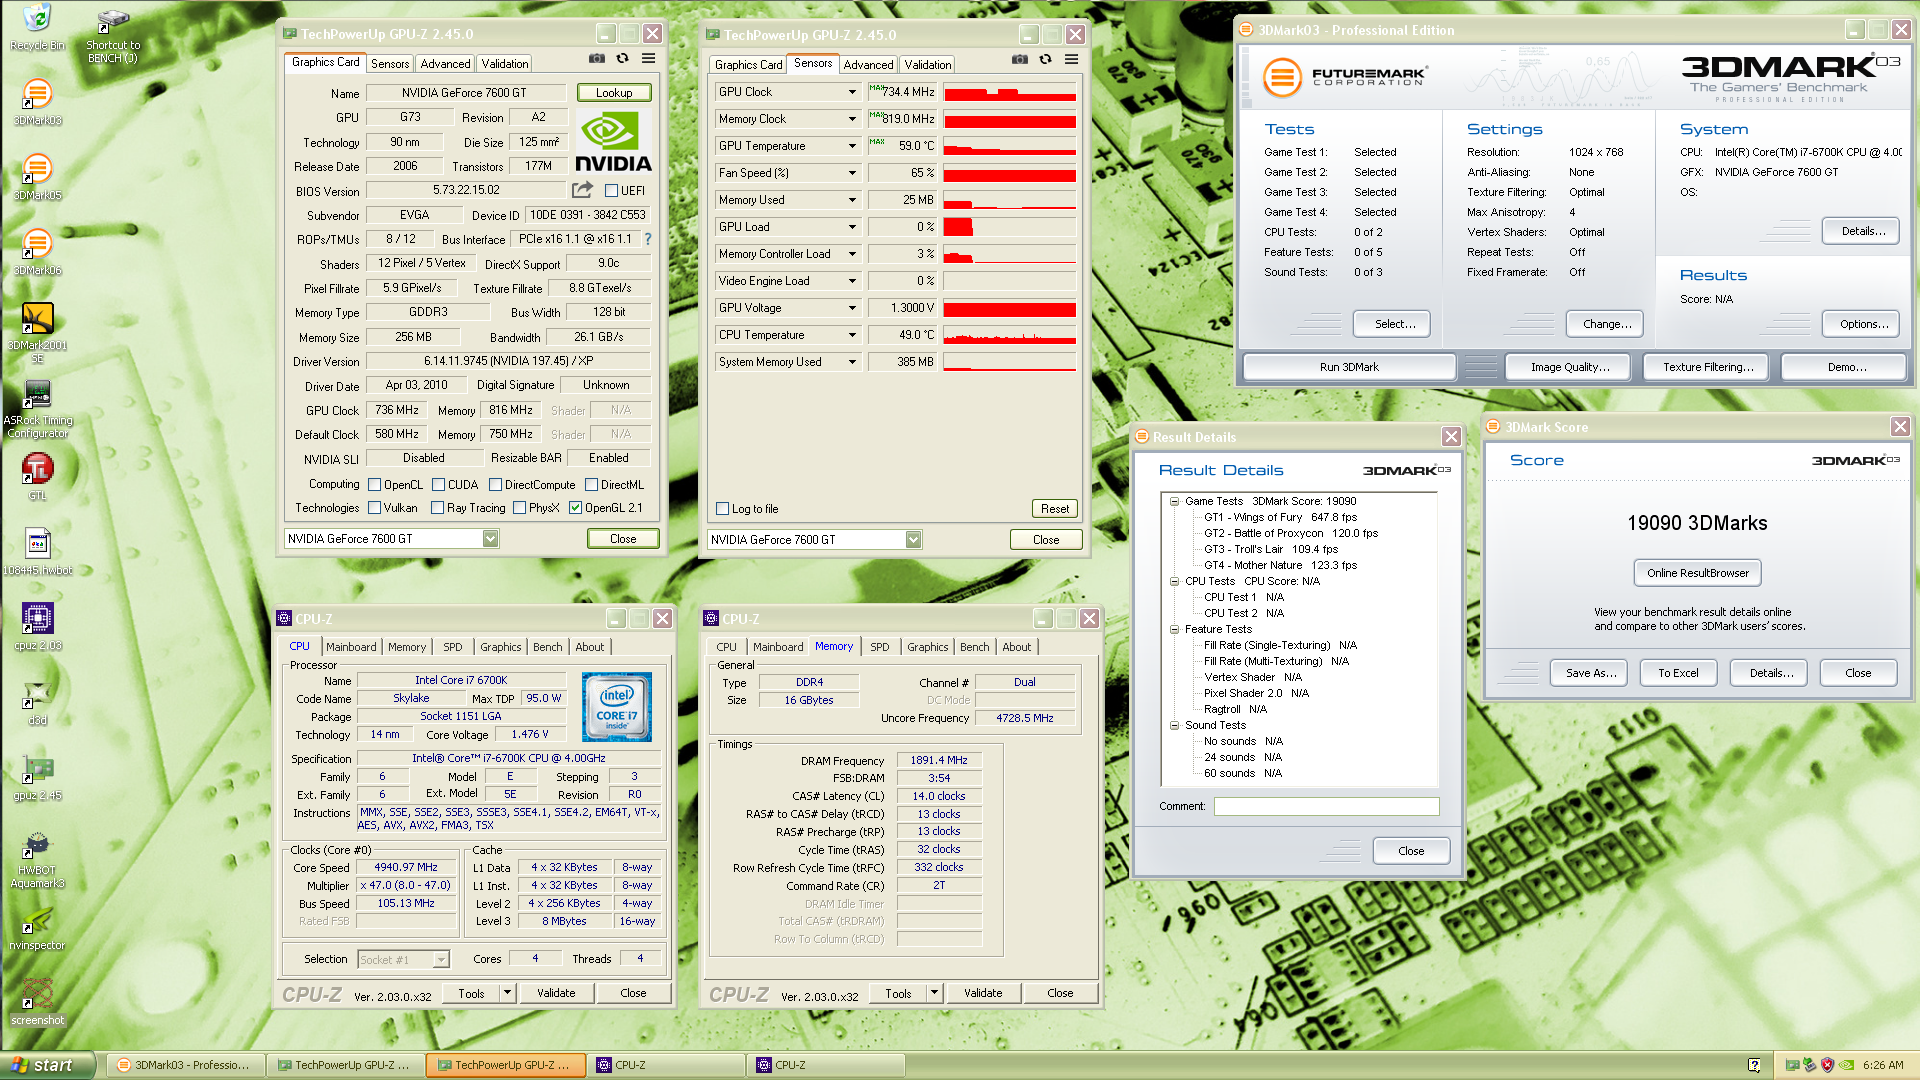Click the GPU Load sensor graph
Screen dimensions: 1920x1080
(1009, 227)
